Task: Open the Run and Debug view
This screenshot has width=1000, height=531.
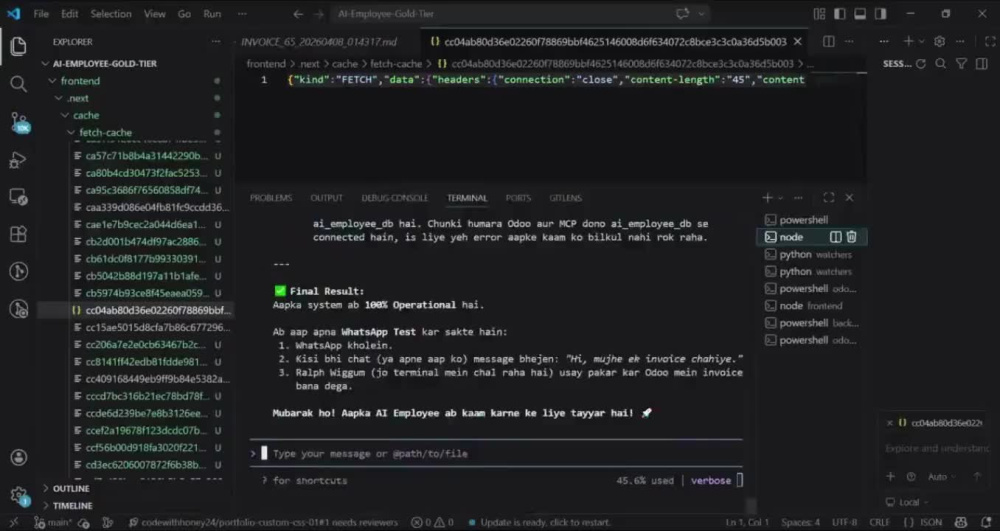Action: pos(18,159)
